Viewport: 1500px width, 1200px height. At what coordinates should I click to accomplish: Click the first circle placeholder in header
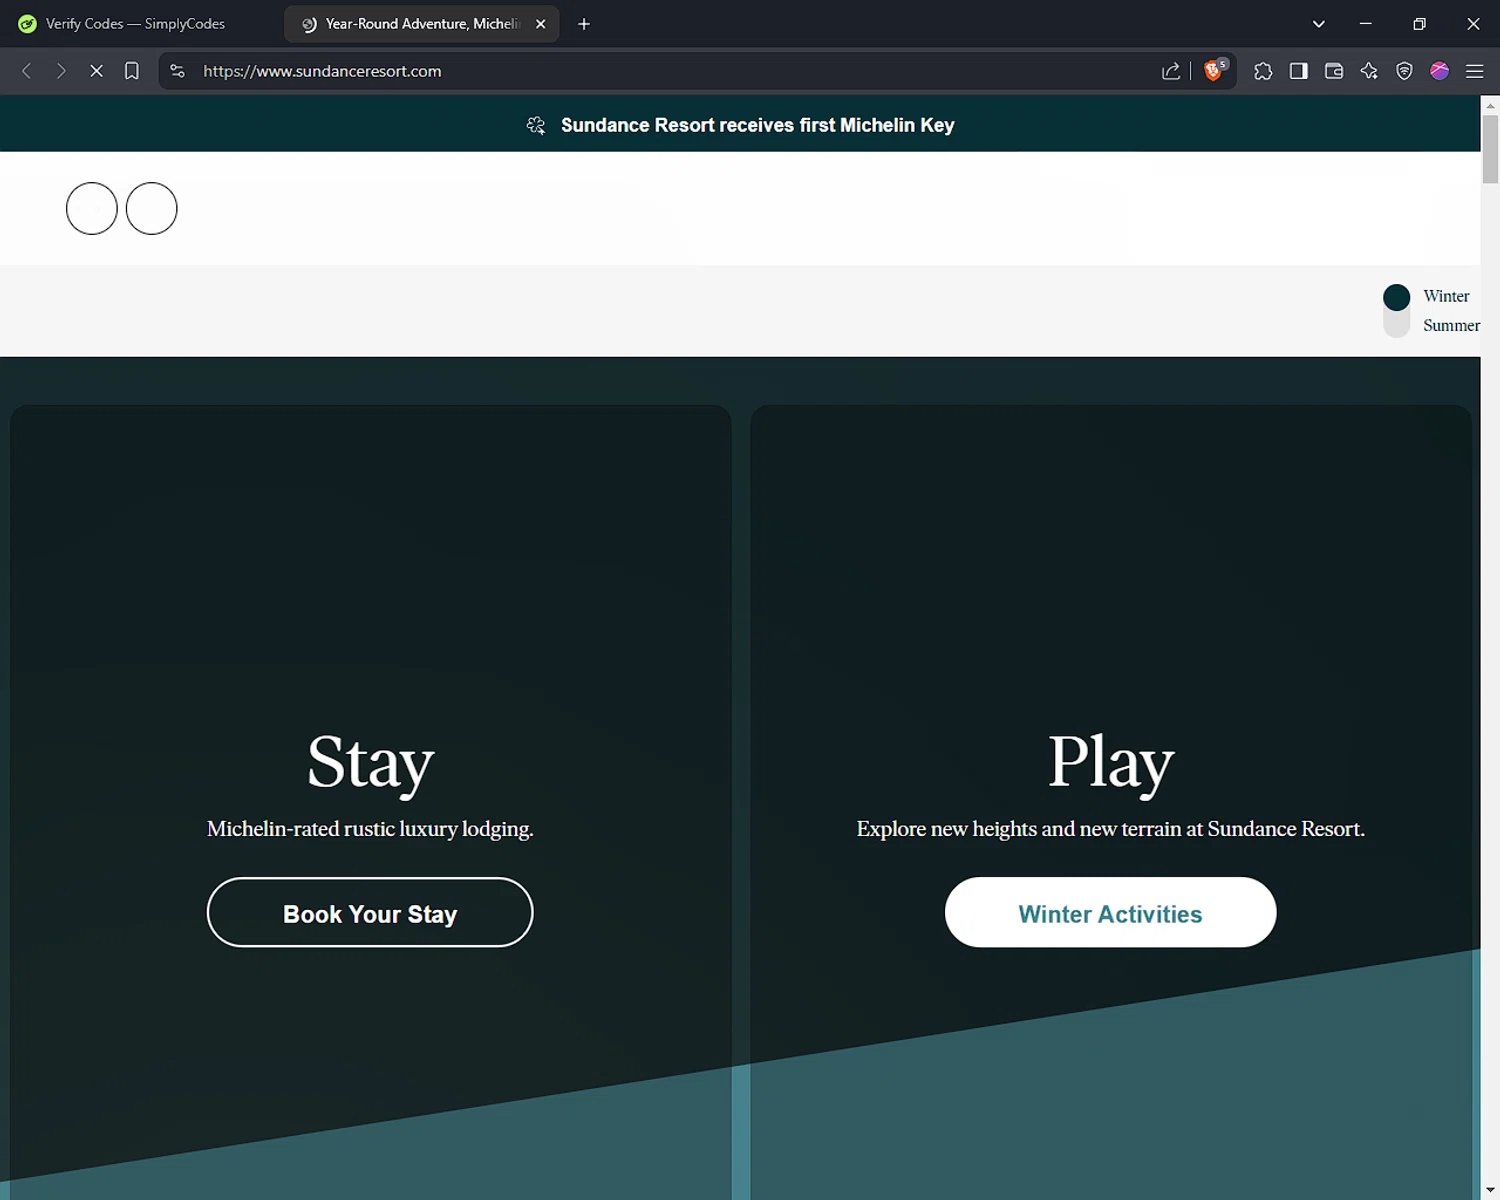pyautogui.click(x=92, y=208)
